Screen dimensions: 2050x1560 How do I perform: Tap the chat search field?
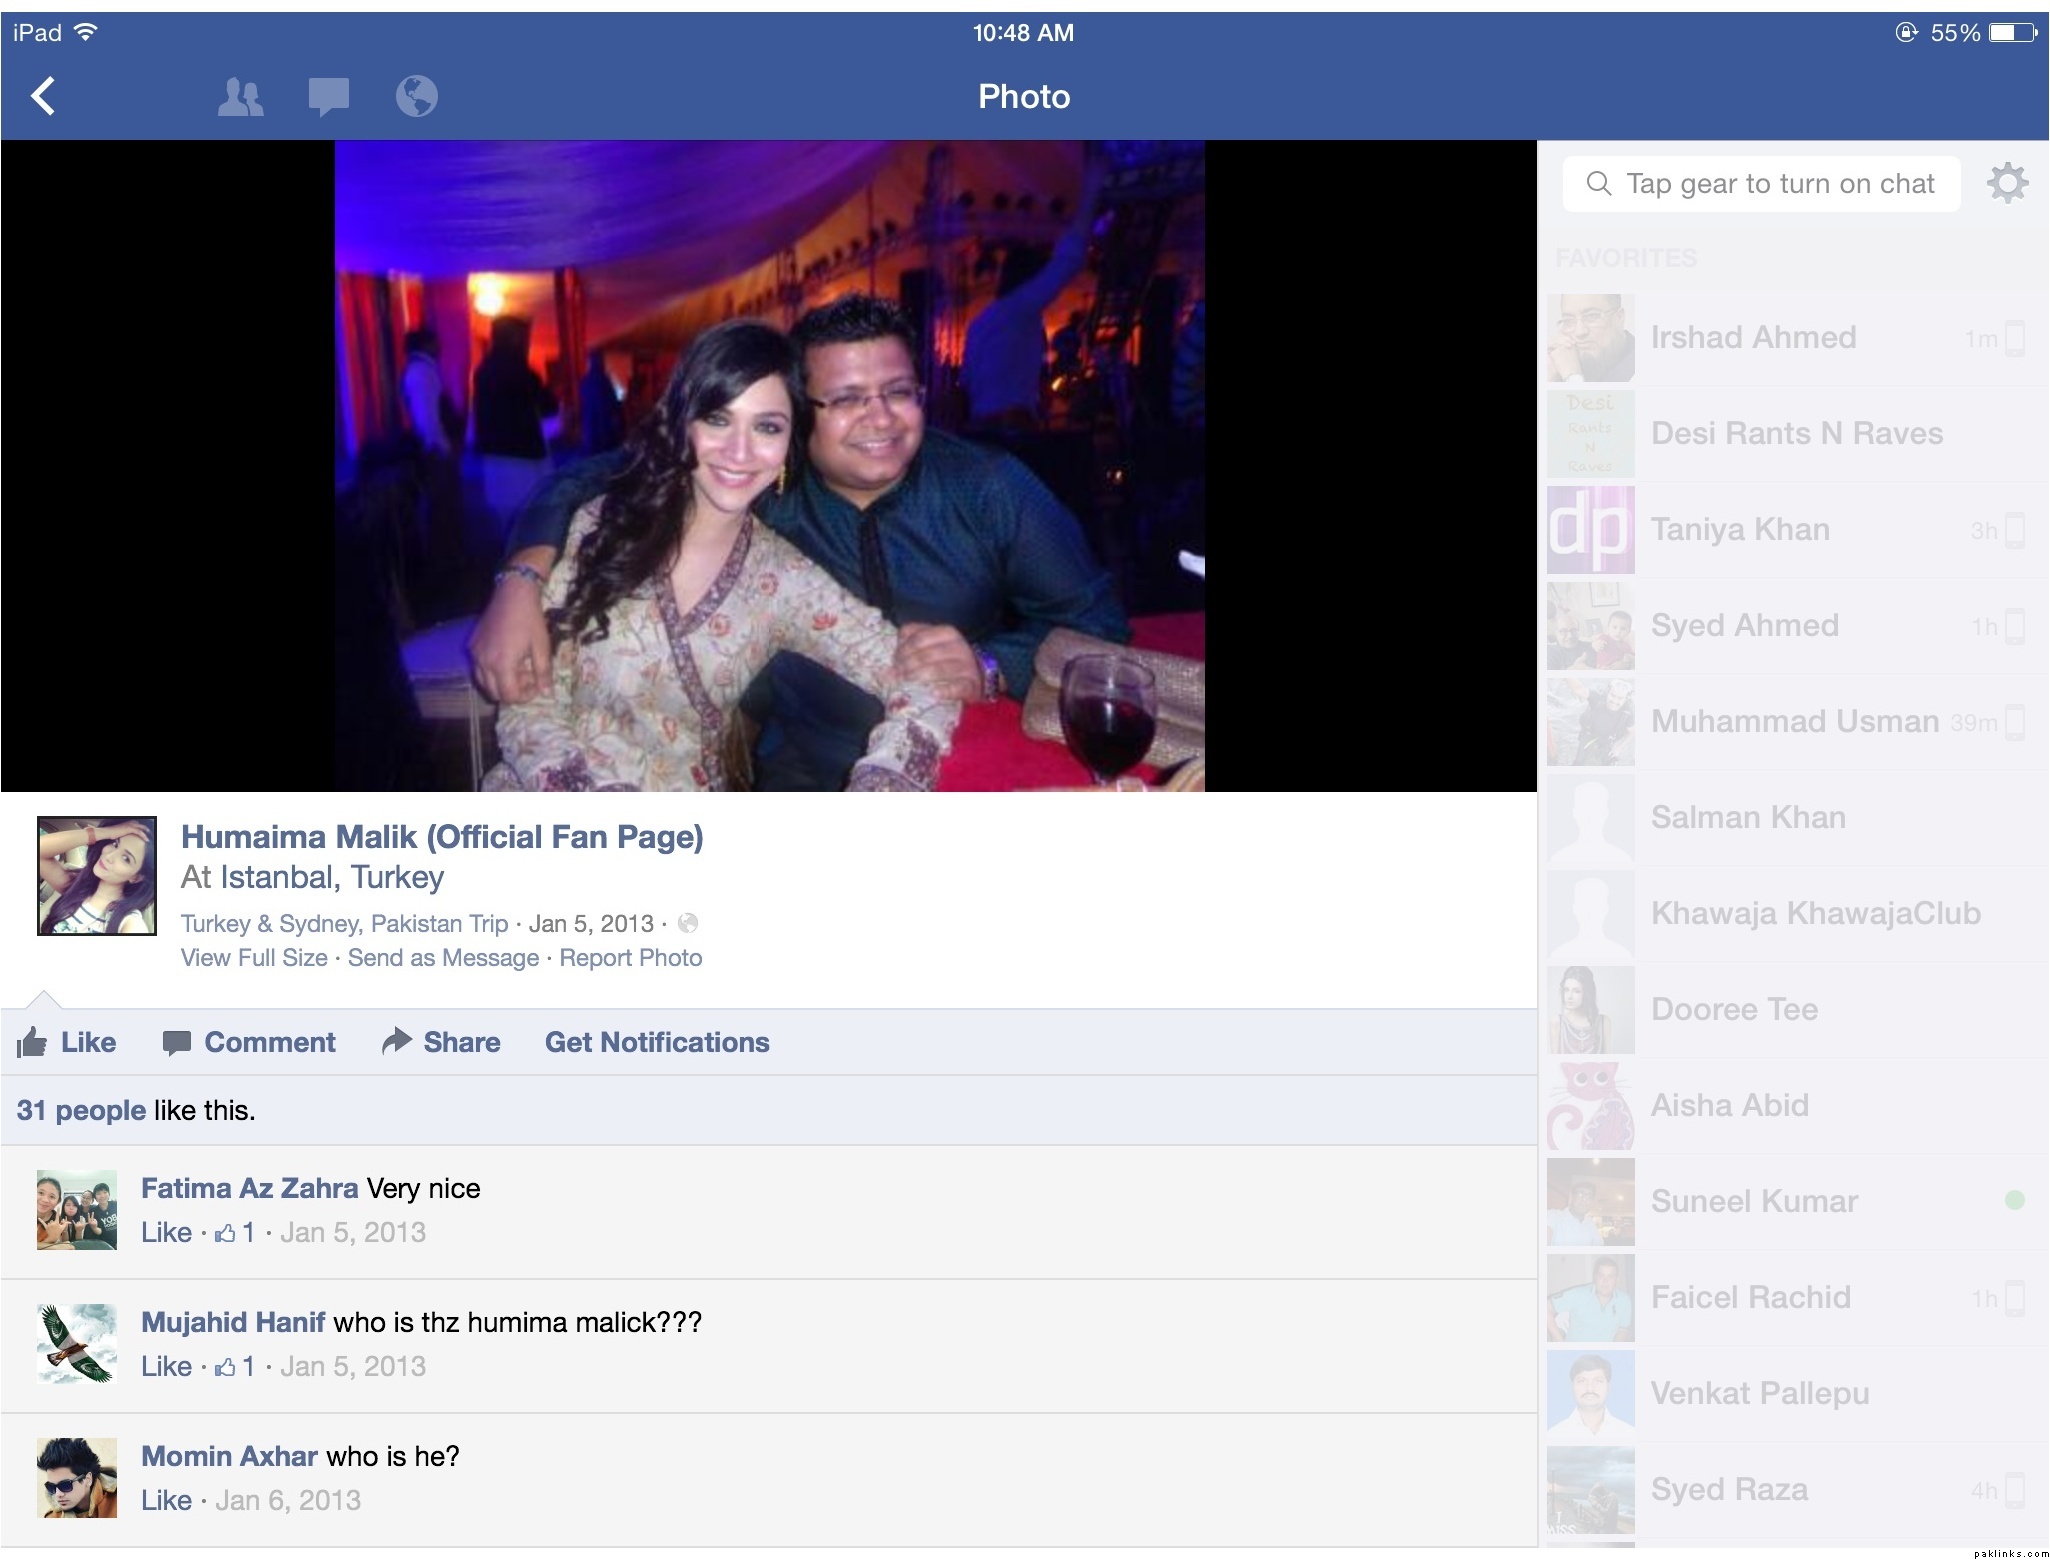[x=1762, y=184]
